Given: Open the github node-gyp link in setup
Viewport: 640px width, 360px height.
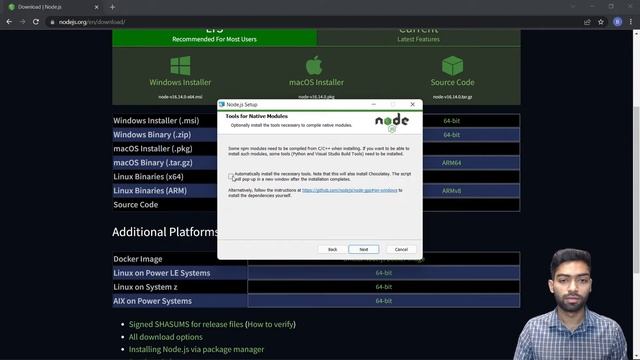Looking at the screenshot, I should pos(349,190).
